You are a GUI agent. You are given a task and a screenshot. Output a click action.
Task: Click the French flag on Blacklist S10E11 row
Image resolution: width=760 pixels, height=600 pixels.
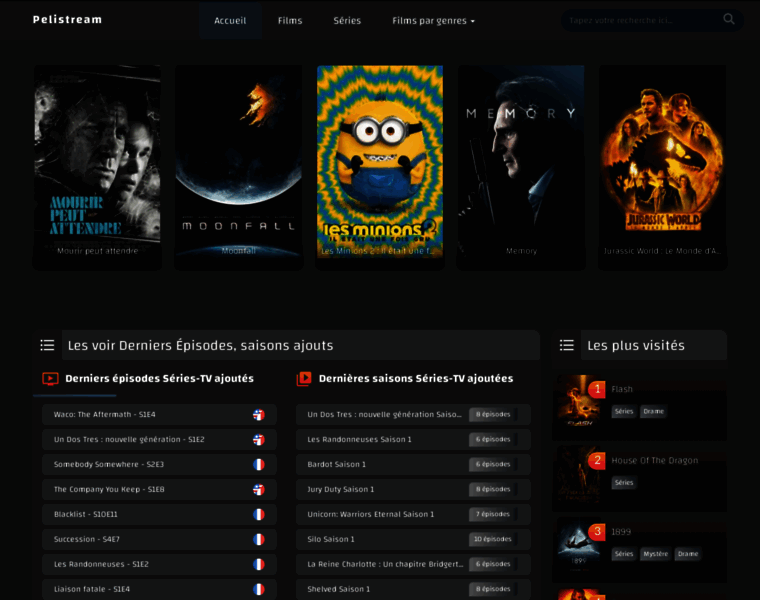point(259,514)
